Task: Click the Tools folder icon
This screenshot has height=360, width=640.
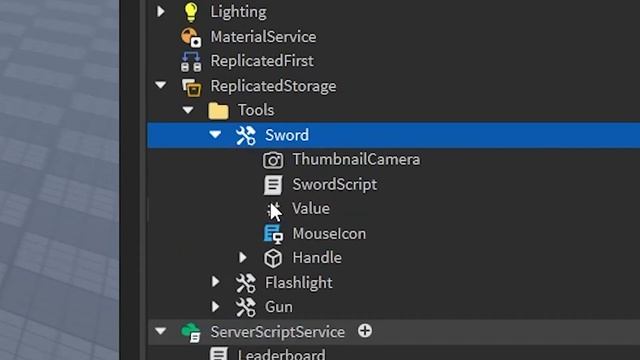Action: coord(218,111)
